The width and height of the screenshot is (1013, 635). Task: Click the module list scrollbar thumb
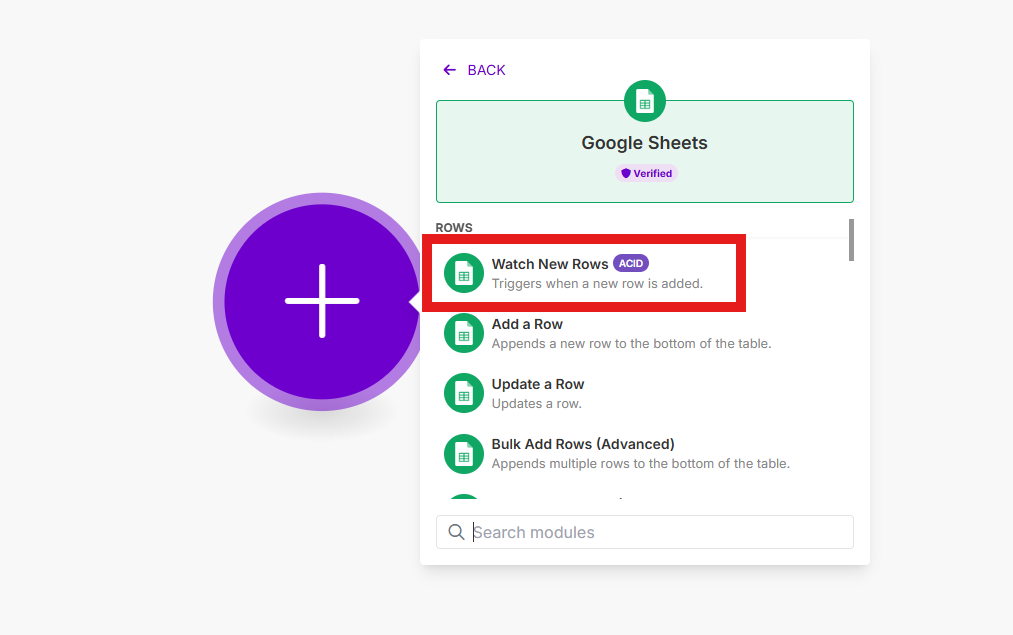coord(851,240)
